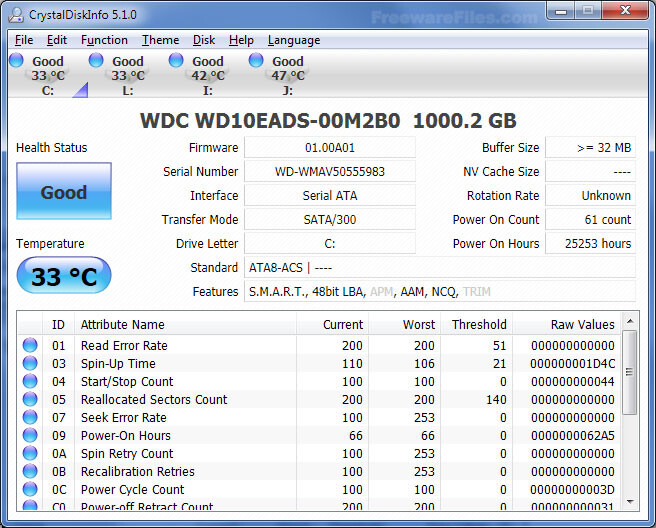Select the Read Error Rate row name
This screenshot has width=656, height=528.
tap(124, 346)
